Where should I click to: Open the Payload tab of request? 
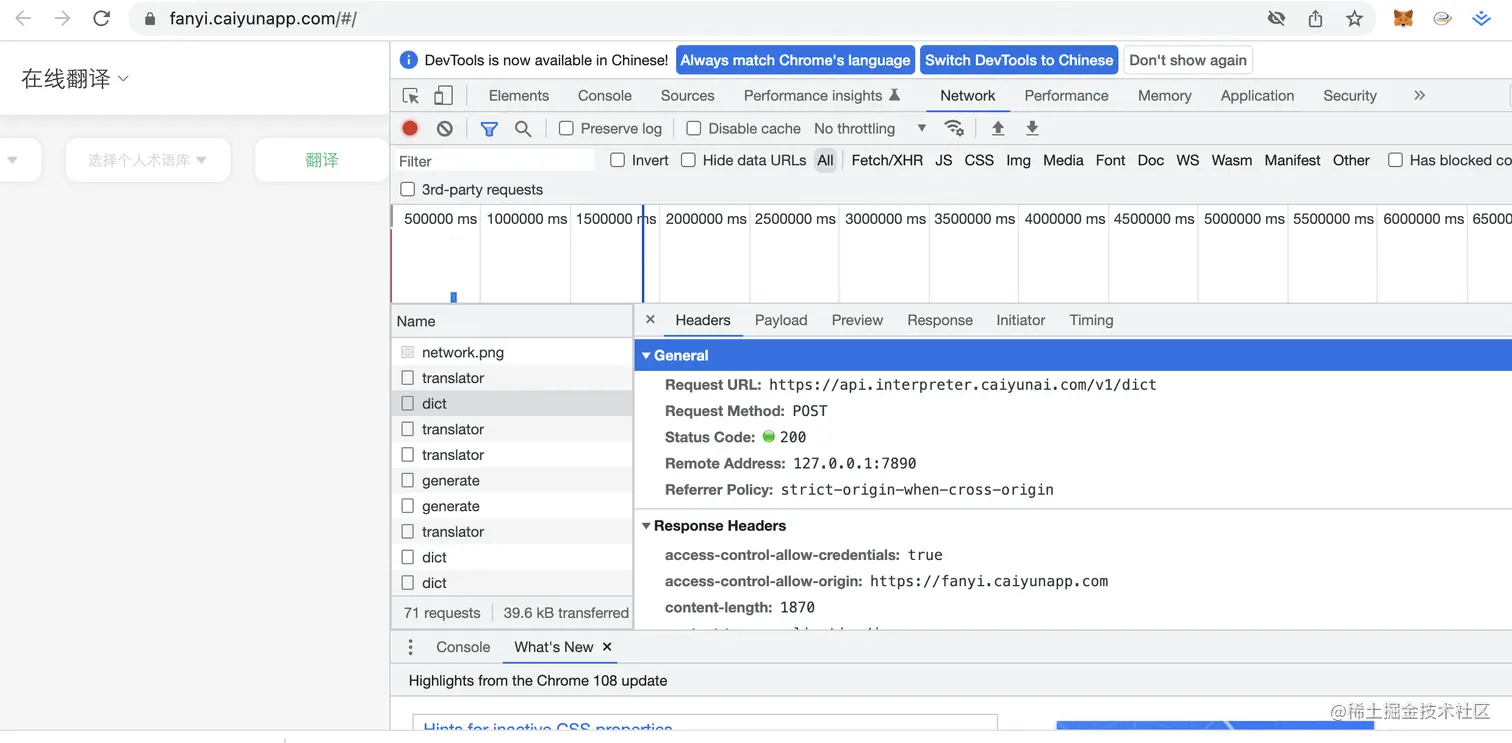[x=781, y=320]
